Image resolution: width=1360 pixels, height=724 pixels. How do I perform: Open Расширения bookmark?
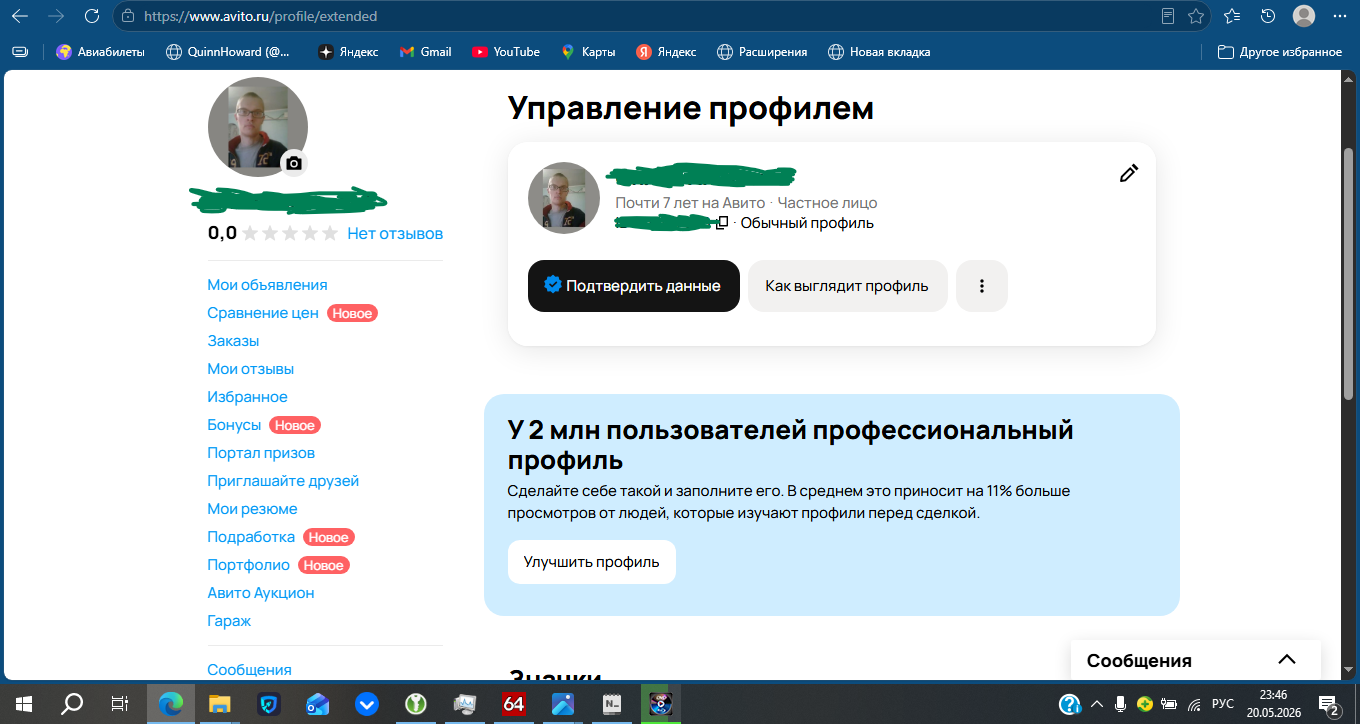(x=761, y=52)
